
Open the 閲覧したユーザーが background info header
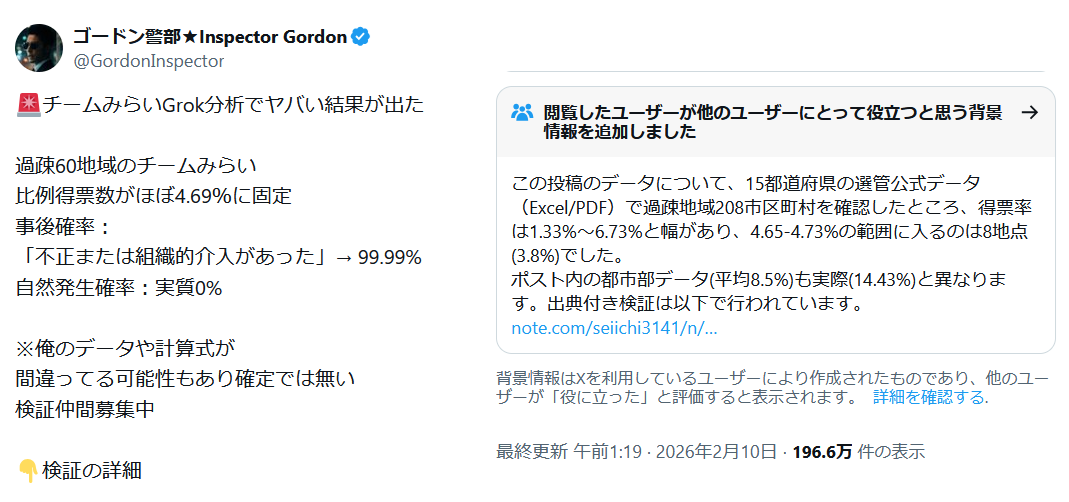[x=772, y=122]
